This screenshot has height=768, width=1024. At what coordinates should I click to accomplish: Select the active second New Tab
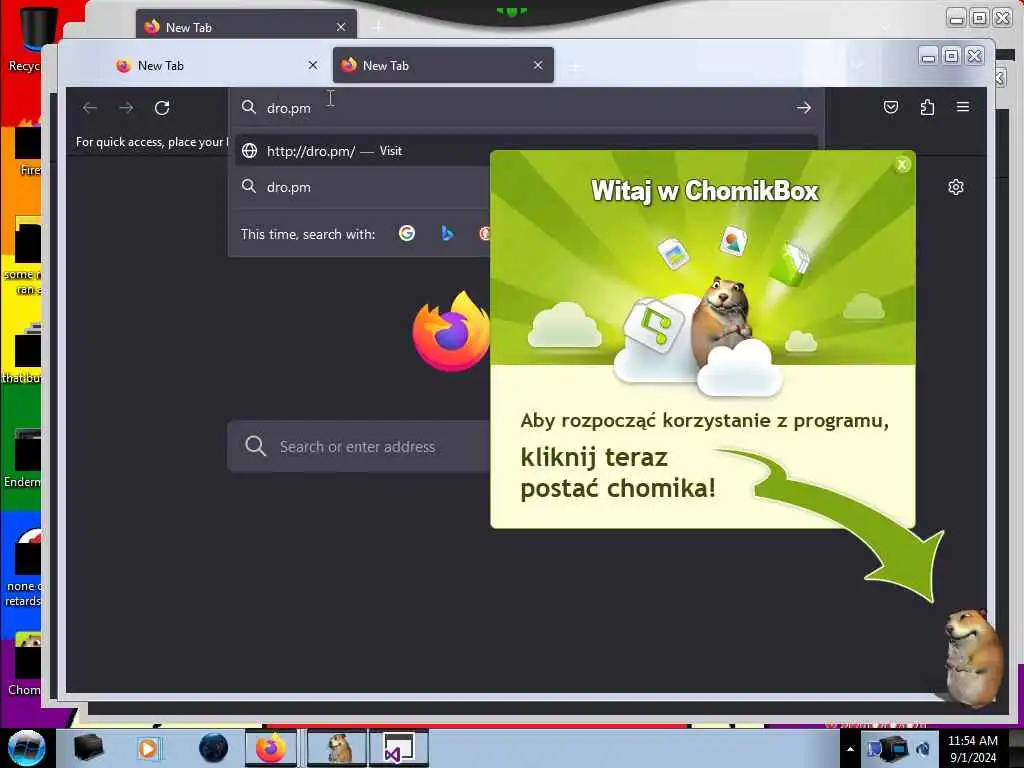(443, 65)
